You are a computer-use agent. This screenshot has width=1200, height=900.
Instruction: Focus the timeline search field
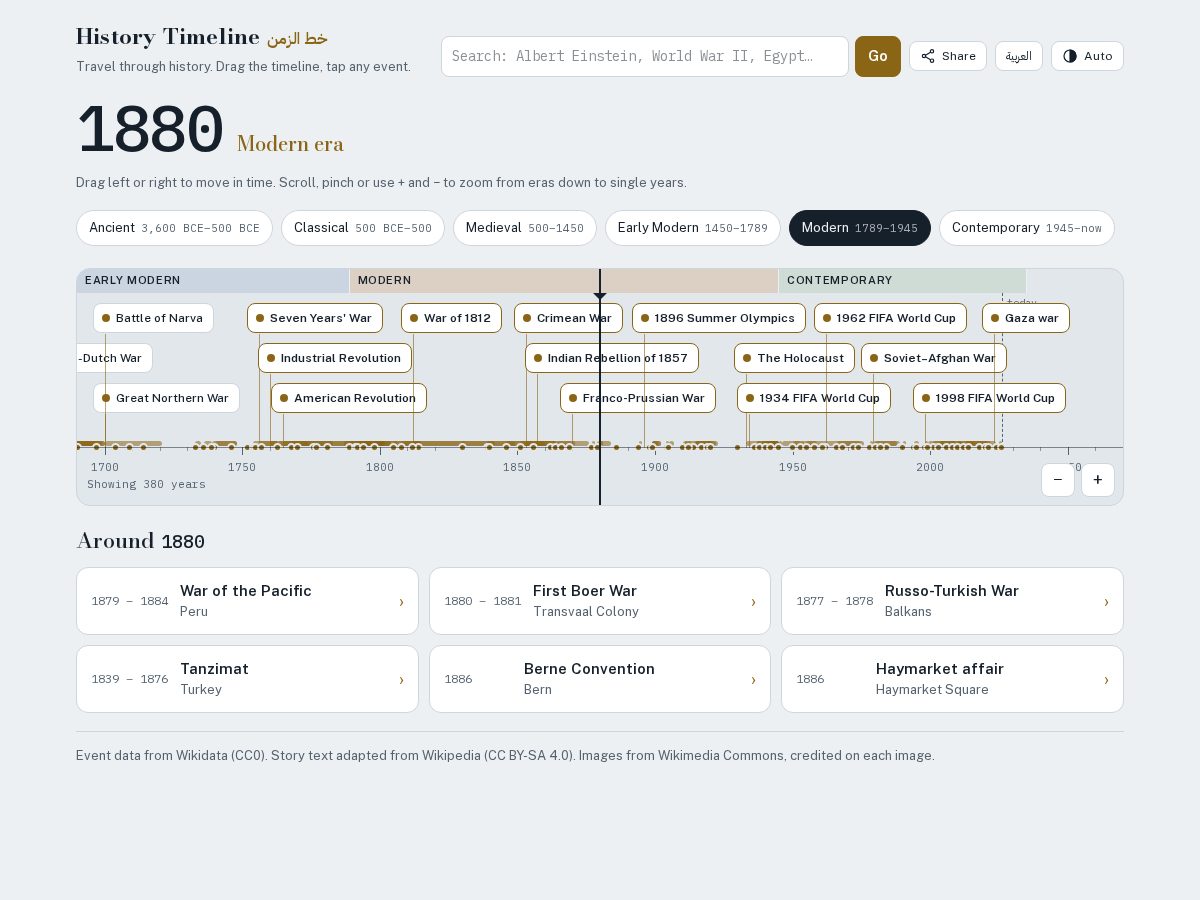(645, 56)
